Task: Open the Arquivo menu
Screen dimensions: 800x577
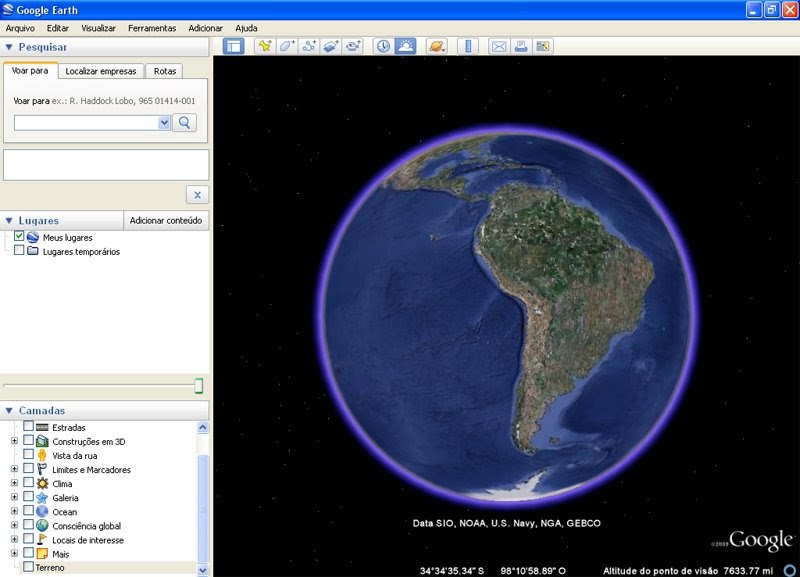Action: tap(20, 28)
